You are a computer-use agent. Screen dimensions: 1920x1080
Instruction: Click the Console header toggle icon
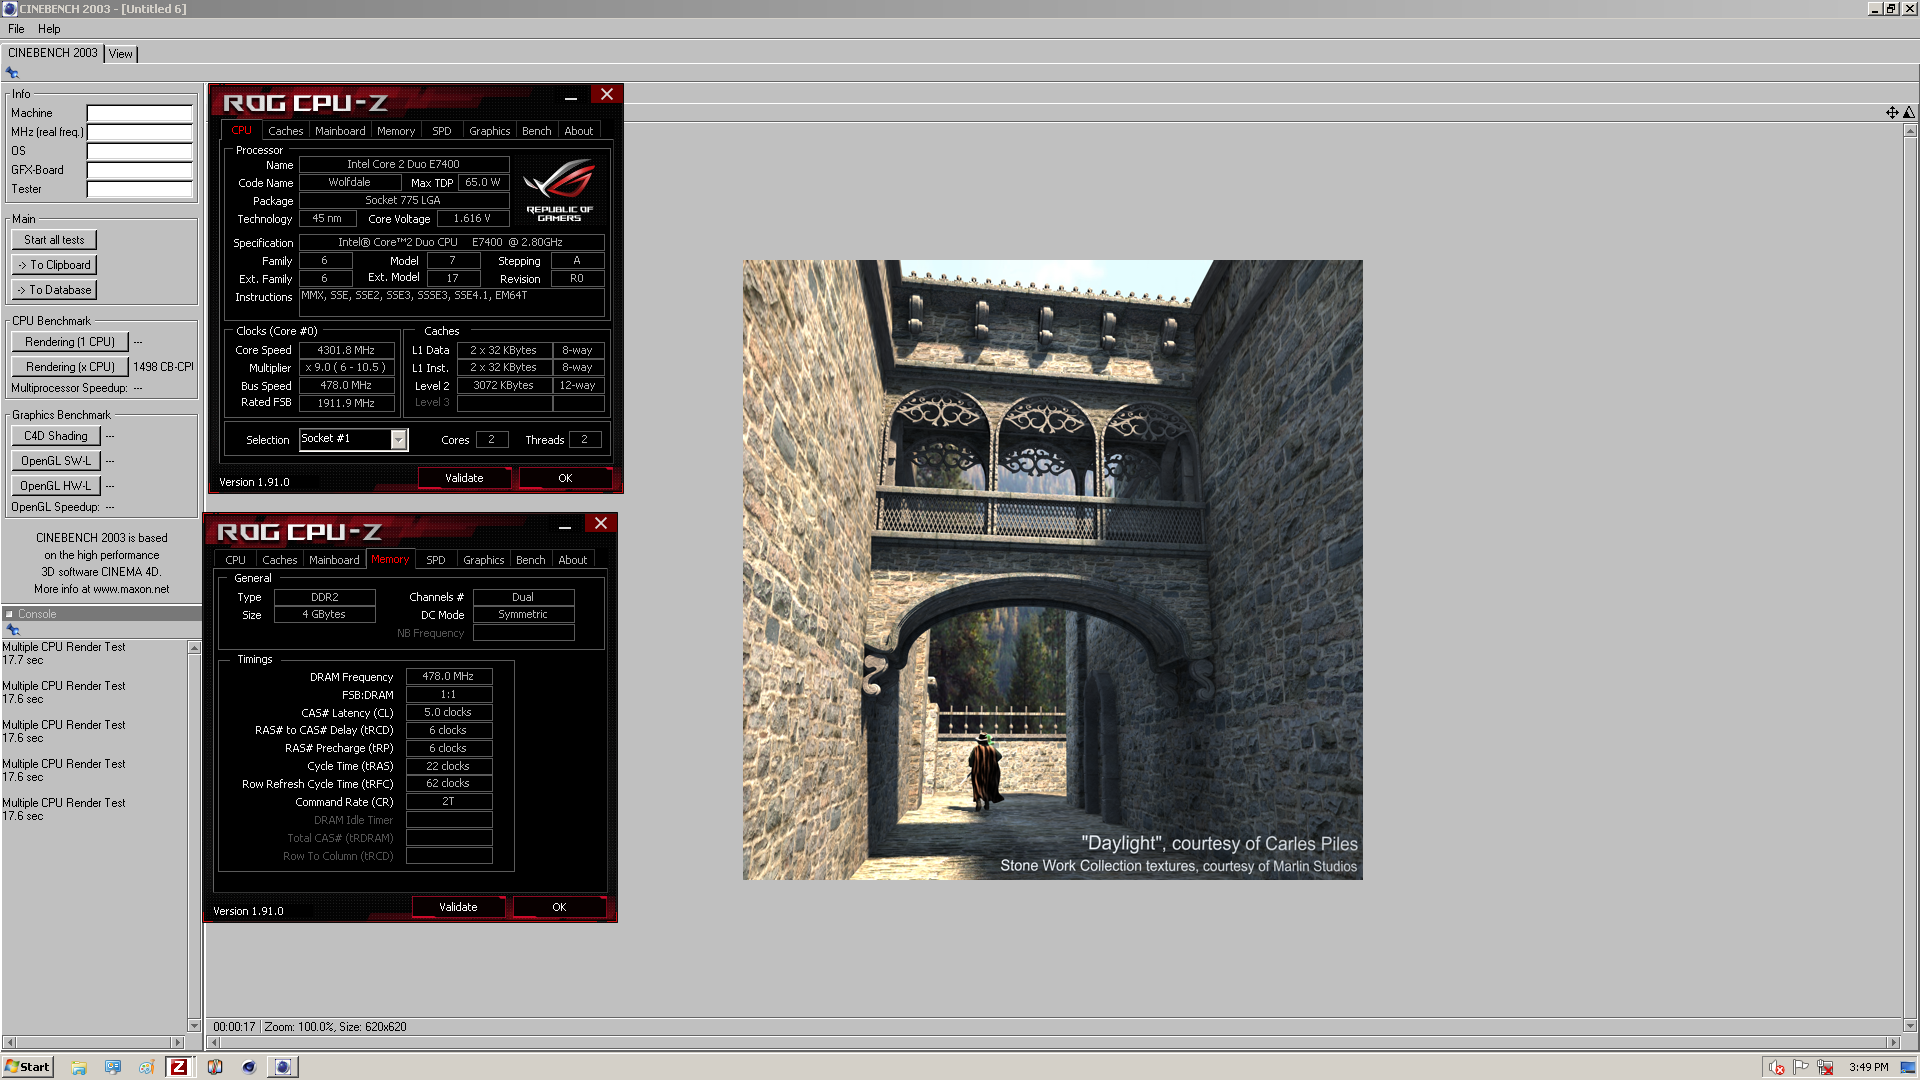pos(9,614)
